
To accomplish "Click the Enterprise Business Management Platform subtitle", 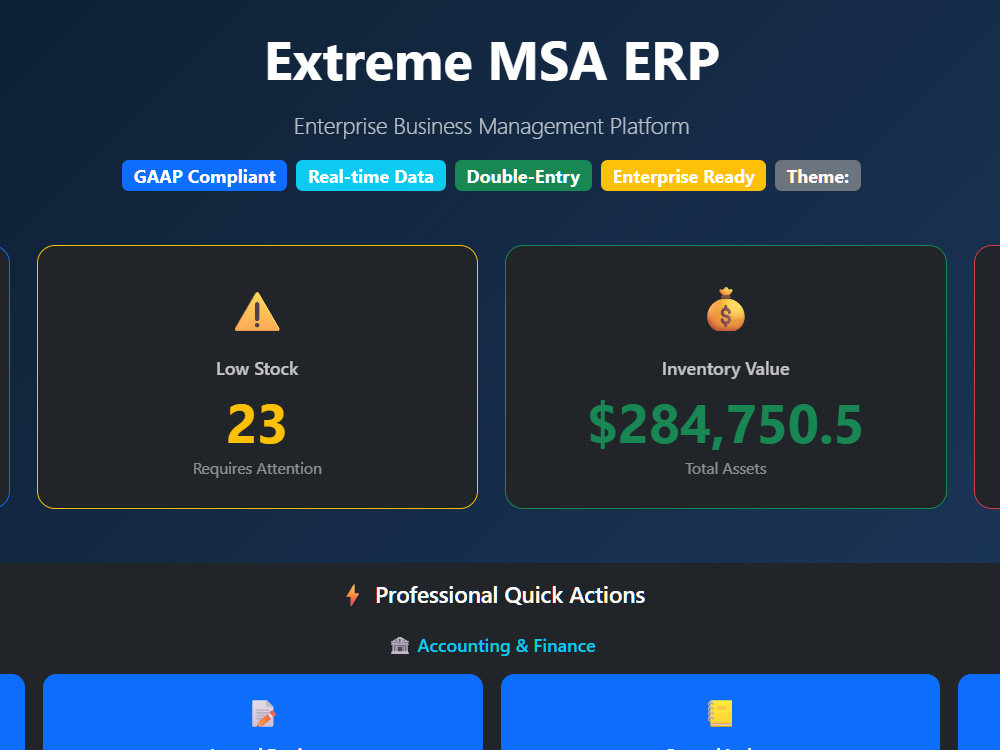I will coord(492,126).
